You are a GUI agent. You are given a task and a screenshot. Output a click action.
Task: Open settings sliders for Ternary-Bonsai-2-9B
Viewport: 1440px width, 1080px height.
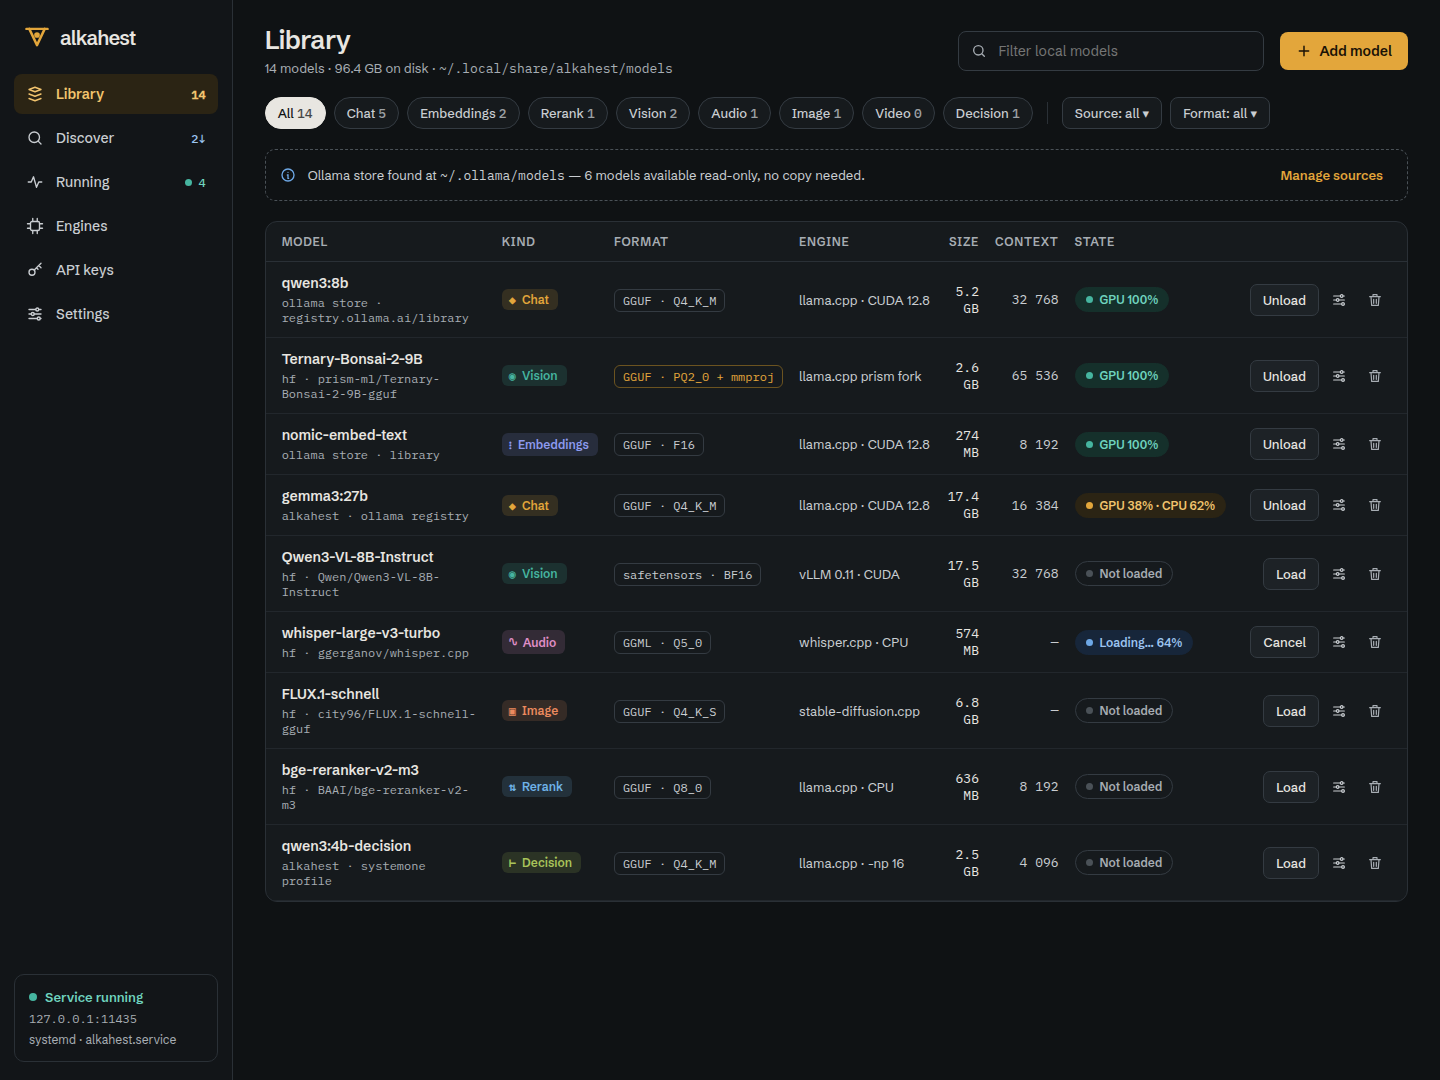tap(1339, 376)
